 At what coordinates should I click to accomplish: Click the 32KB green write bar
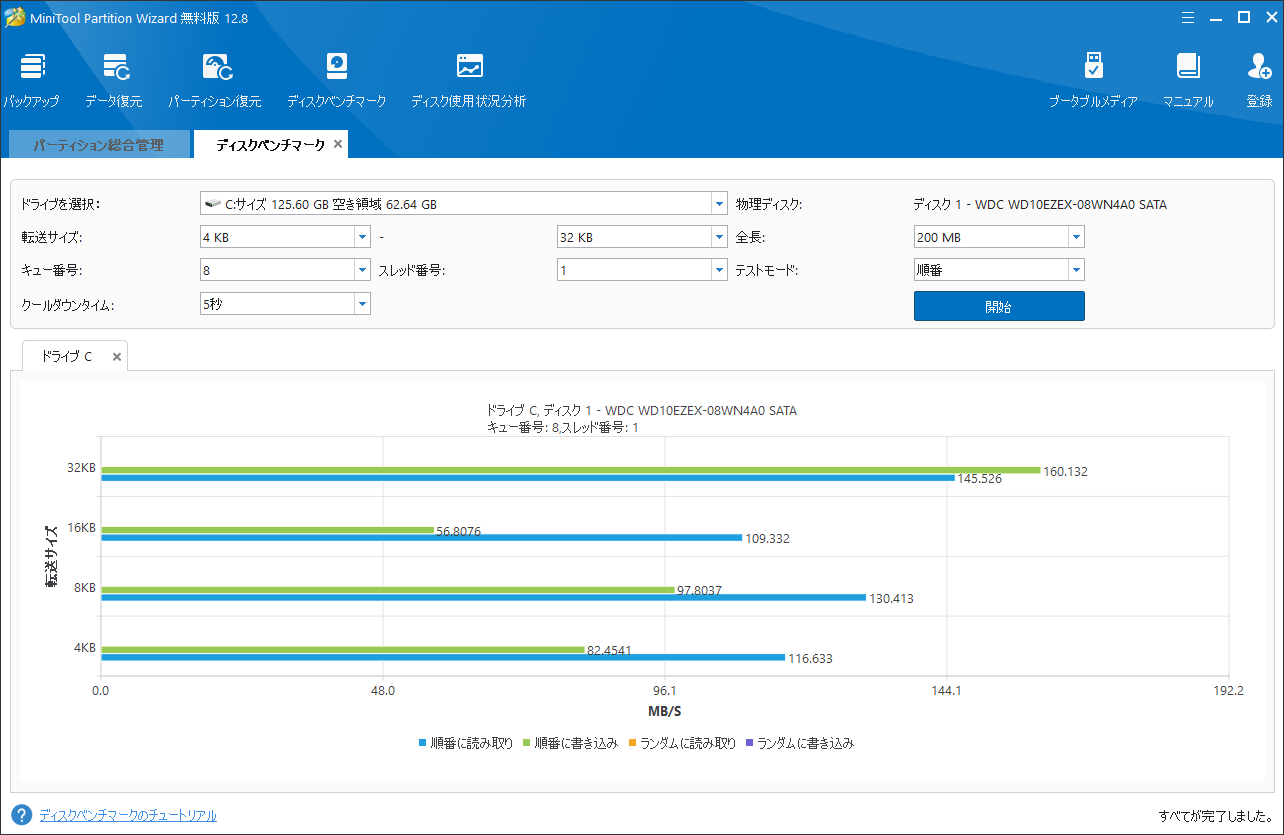[x=570, y=470]
